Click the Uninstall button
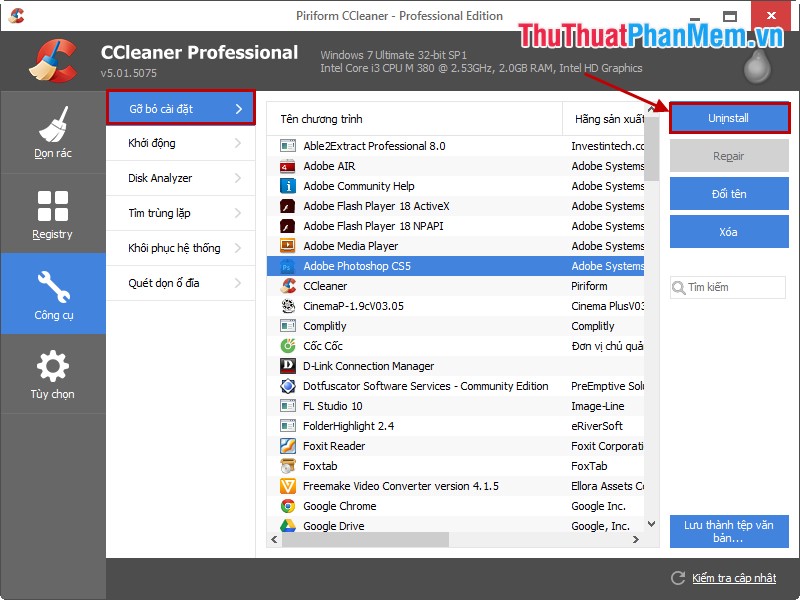 click(x=727, y=118)
